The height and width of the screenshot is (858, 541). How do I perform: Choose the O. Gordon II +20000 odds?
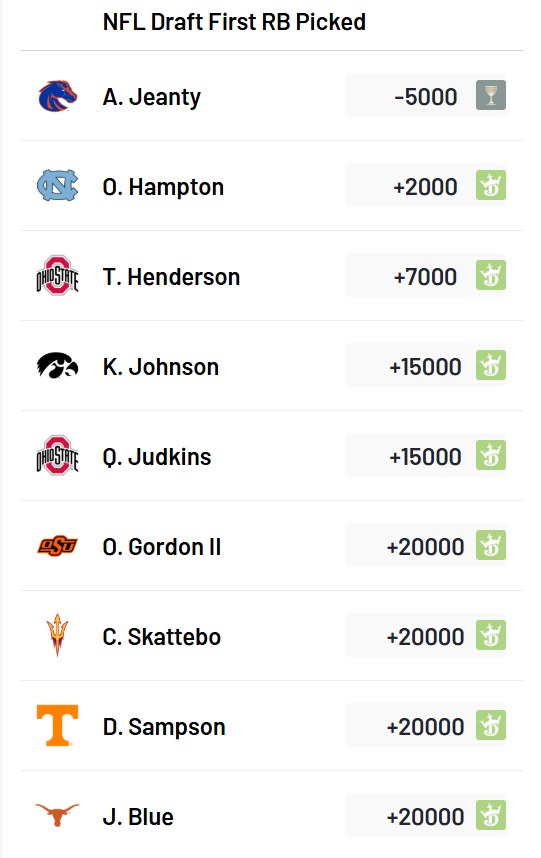click(426, 545)
